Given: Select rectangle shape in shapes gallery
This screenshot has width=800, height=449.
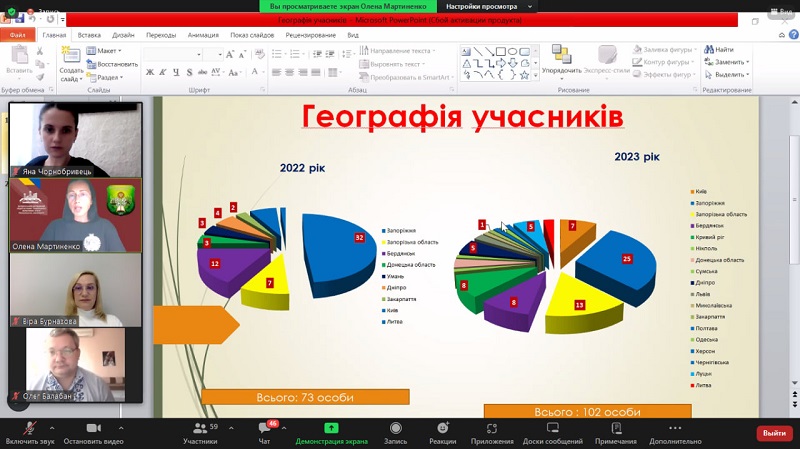Looking at the screenshot, I should click(x=501, y=52).
